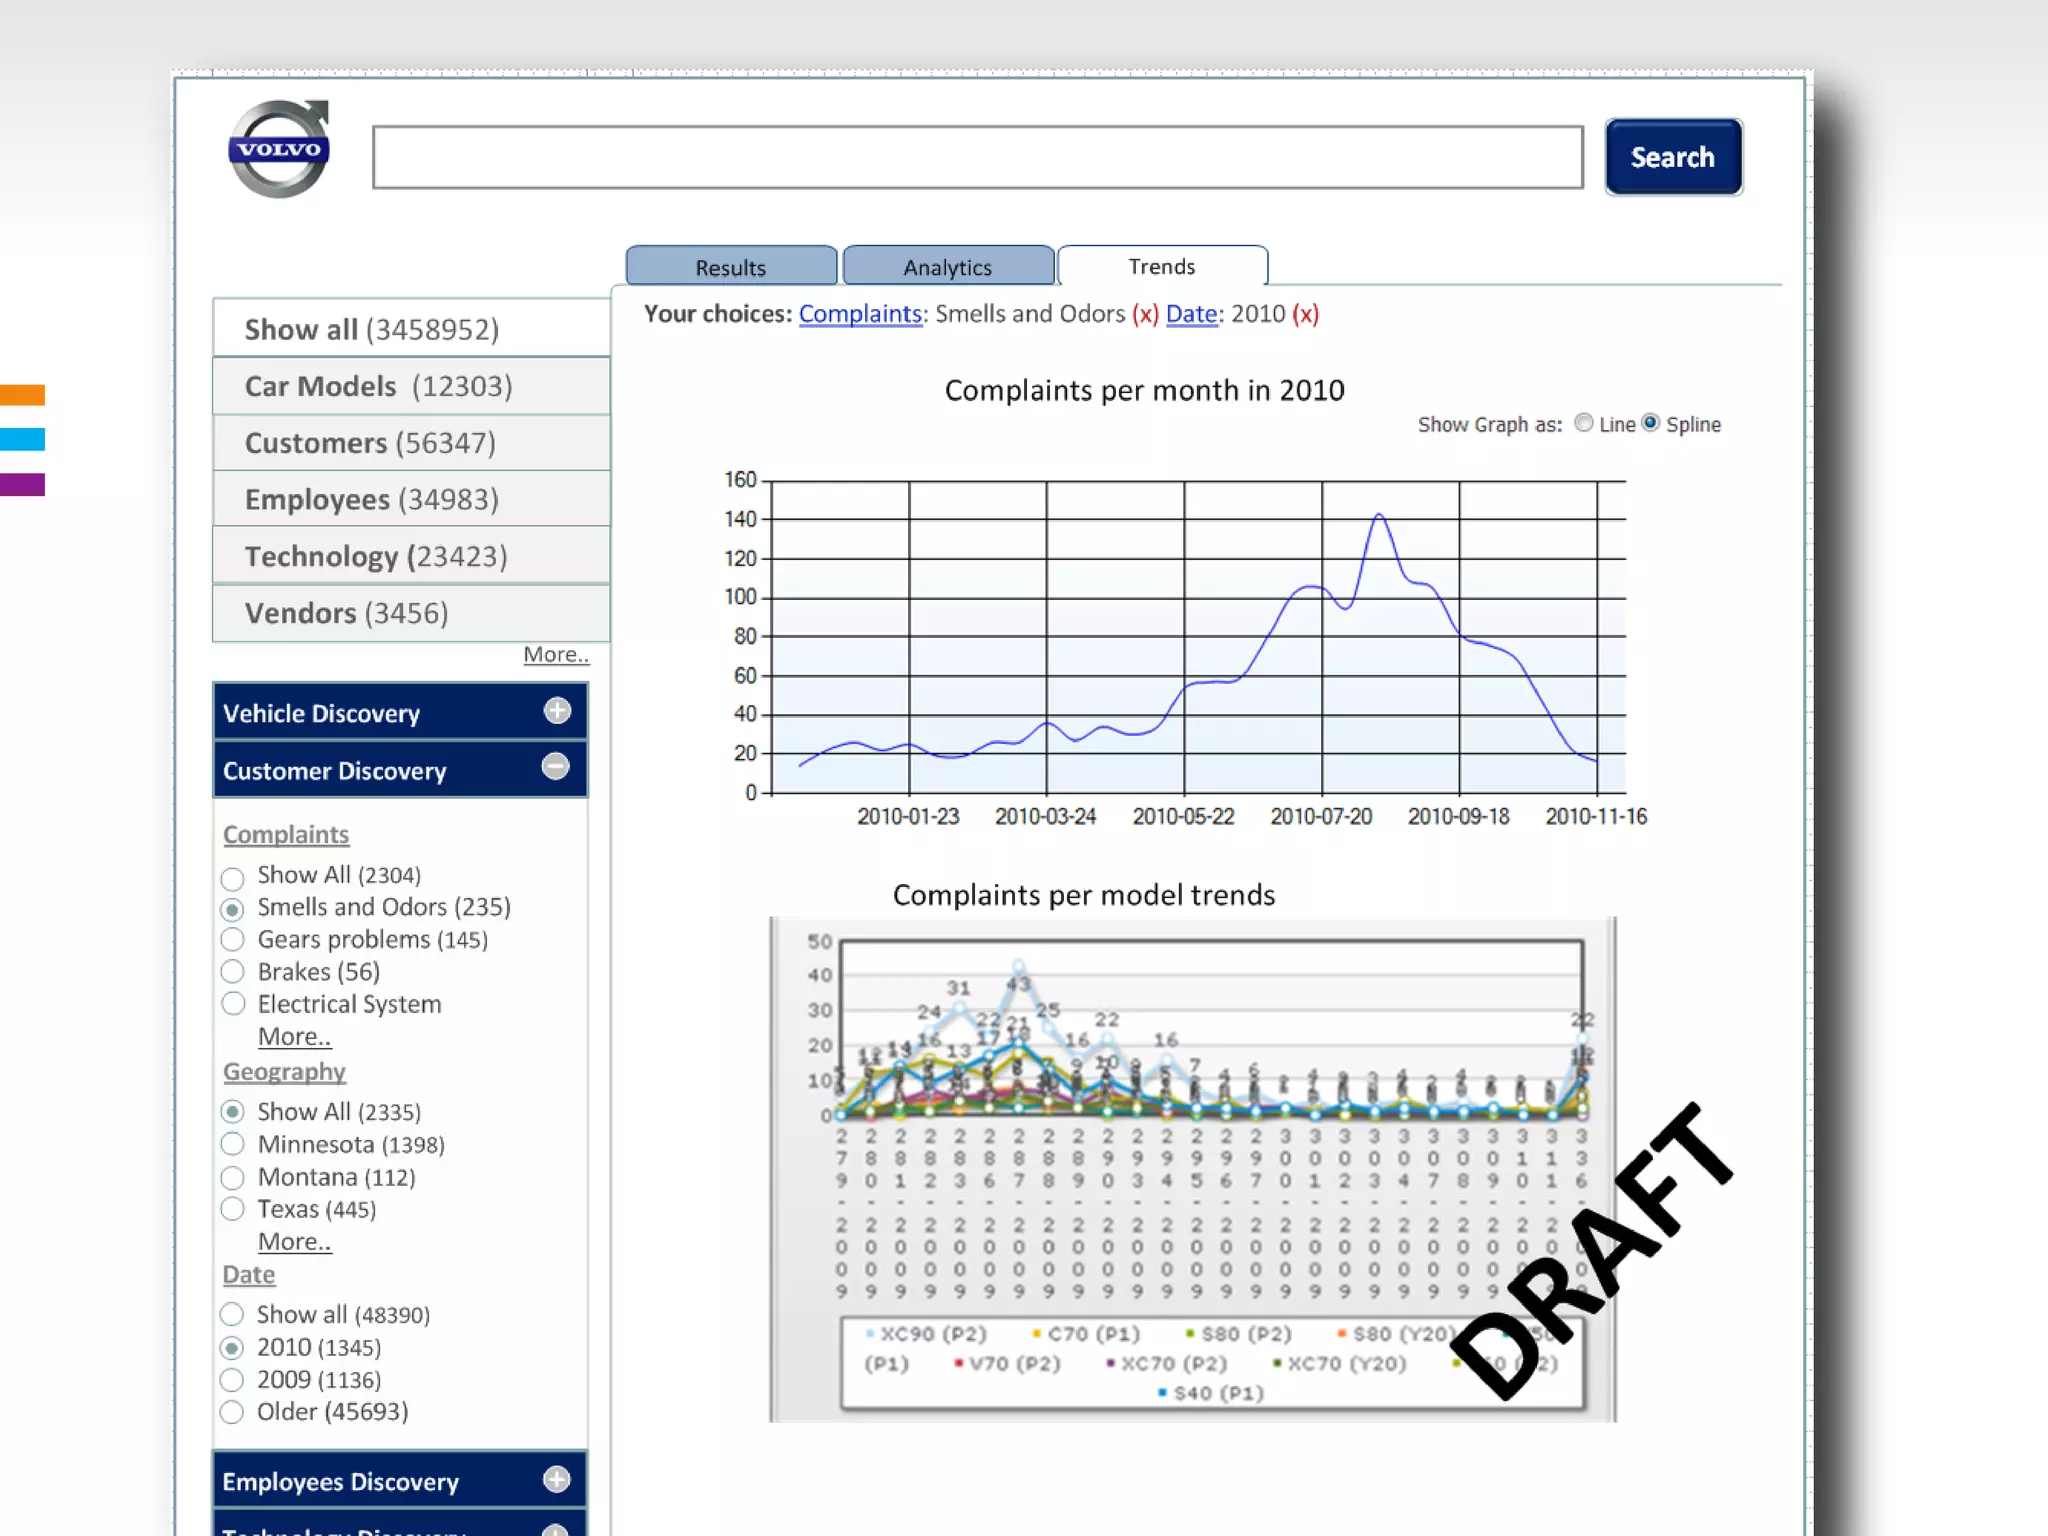Show more complaint types via More..
This screenshot has width=2048, height=1536.
coord(294,1037)
